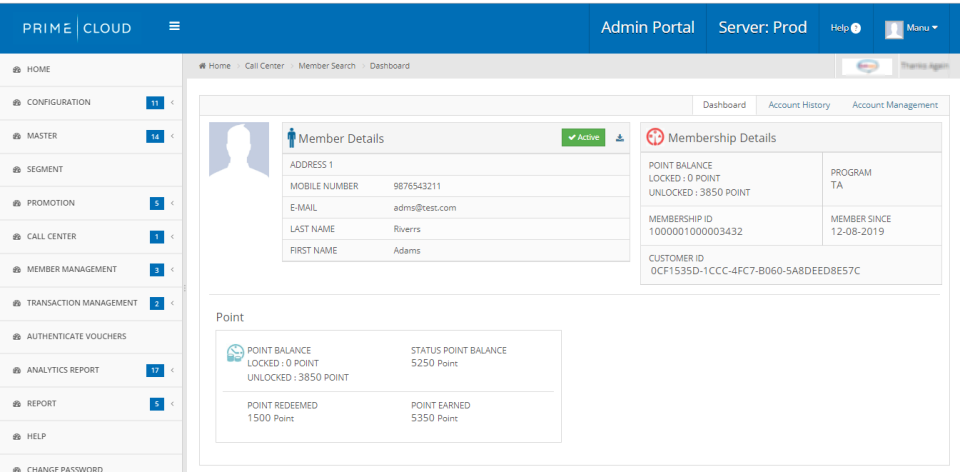Image resolution: width=960 pixels, height=472 pixels.
Task: Click the Dashboard breadcrumb item
Action: point(390,66)
